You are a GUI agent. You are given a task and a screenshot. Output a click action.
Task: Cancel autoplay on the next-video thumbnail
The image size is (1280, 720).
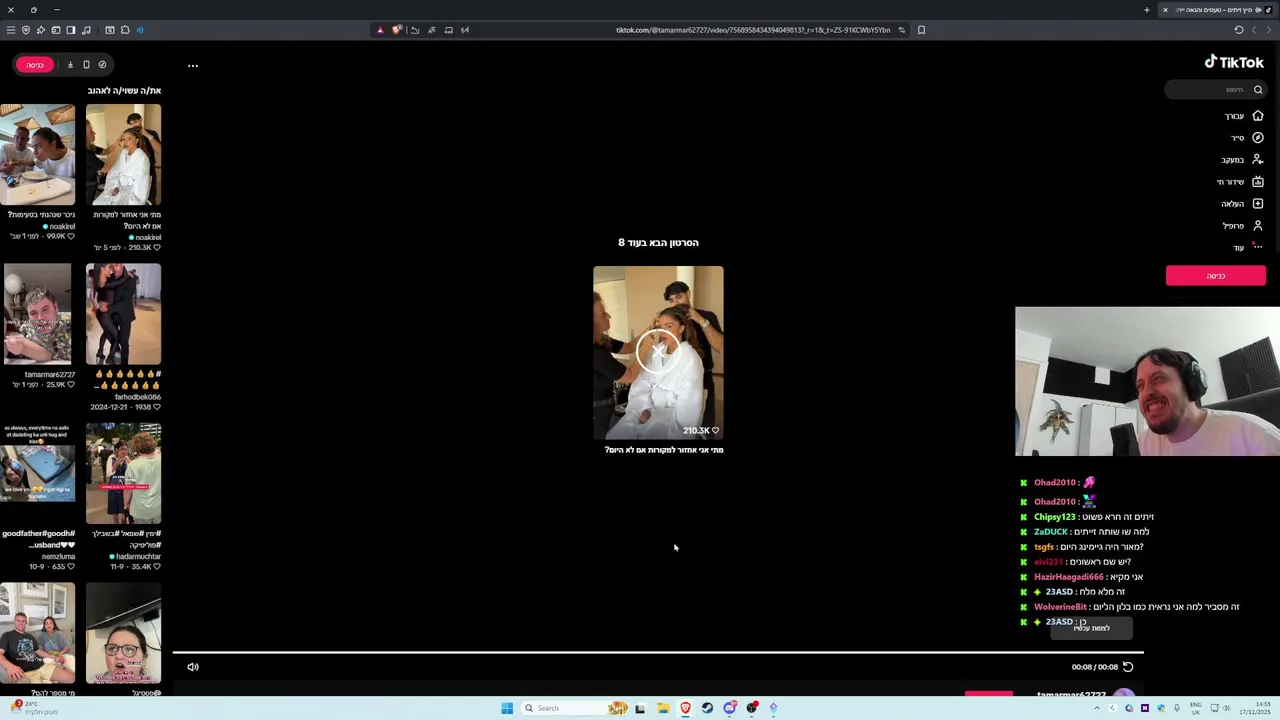coord(658,352)
